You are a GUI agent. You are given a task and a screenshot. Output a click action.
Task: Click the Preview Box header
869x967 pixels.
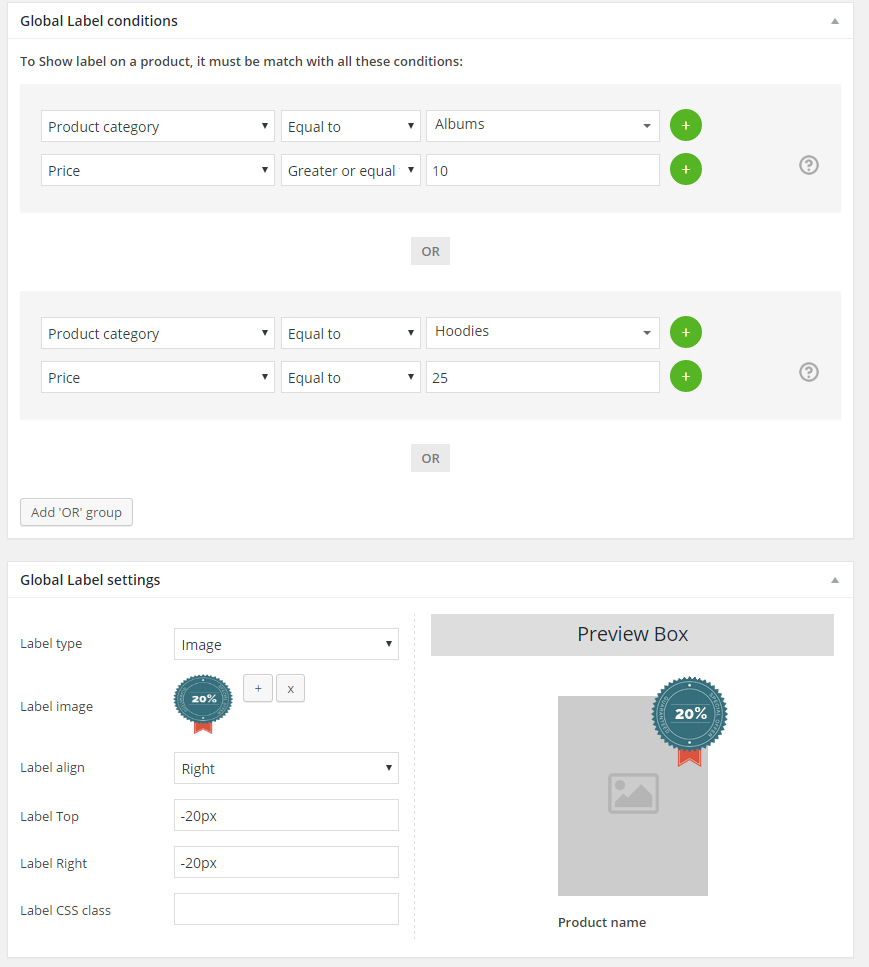pos(632,635)
